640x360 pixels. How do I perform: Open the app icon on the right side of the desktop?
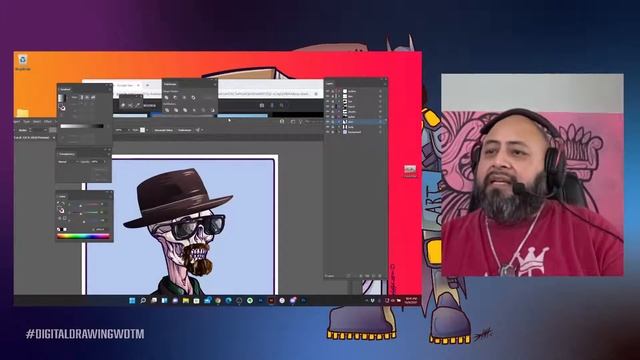(x=410, y=171)
